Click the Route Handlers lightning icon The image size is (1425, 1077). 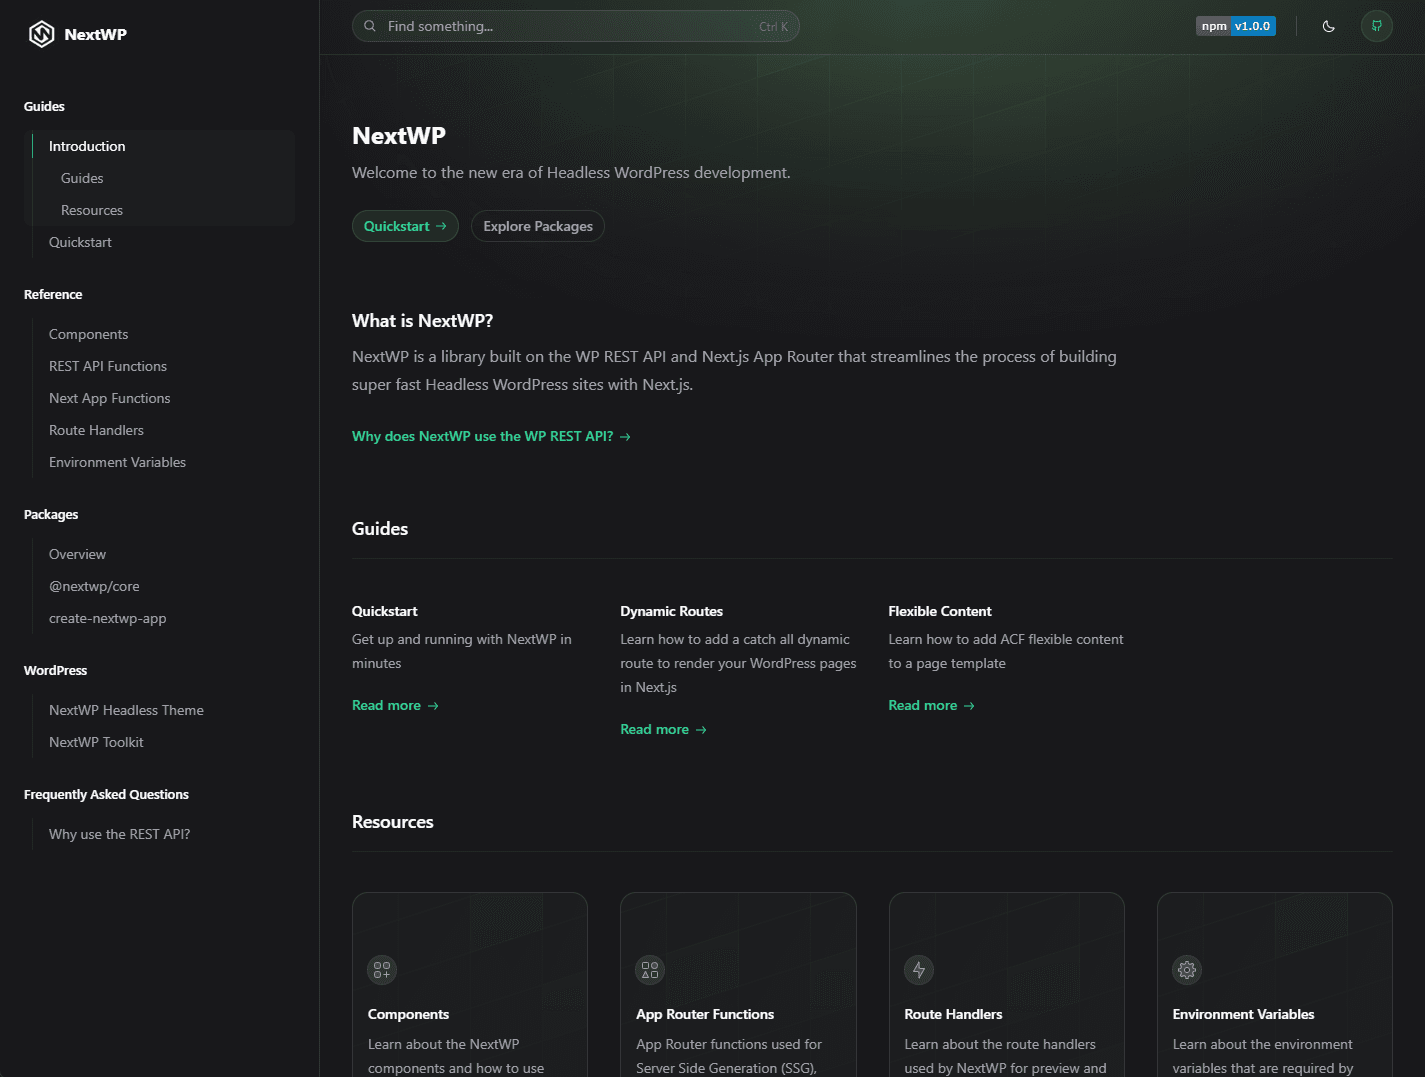(x=918, y=969)
